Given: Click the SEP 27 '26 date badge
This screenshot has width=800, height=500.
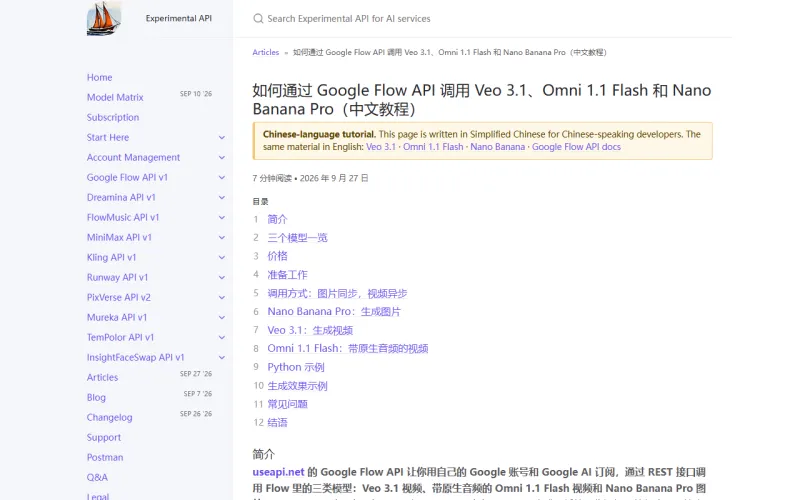Looking at the screenshot, I should pyautogui.click(x=196, y=374).
